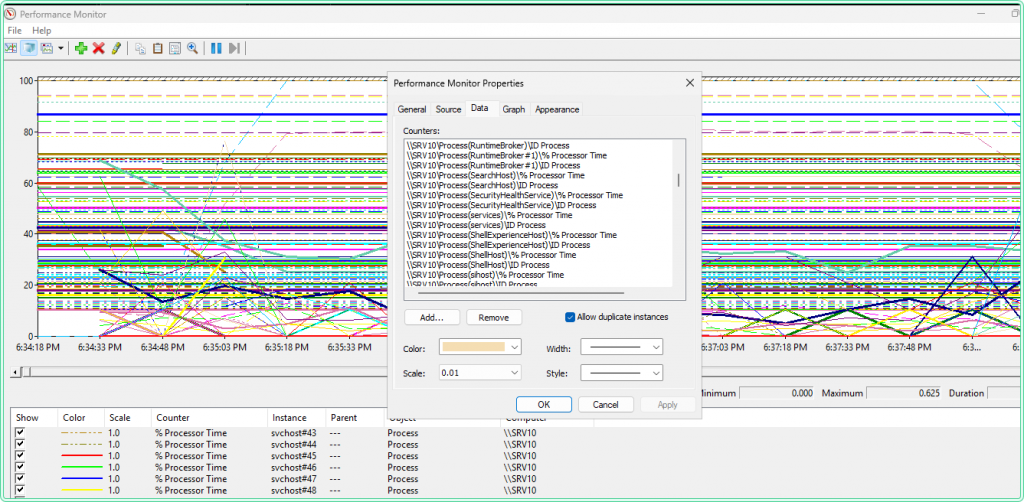Screen dimensions: 1024x502
Task: Click the Add... button
Action: pos(432,317)
